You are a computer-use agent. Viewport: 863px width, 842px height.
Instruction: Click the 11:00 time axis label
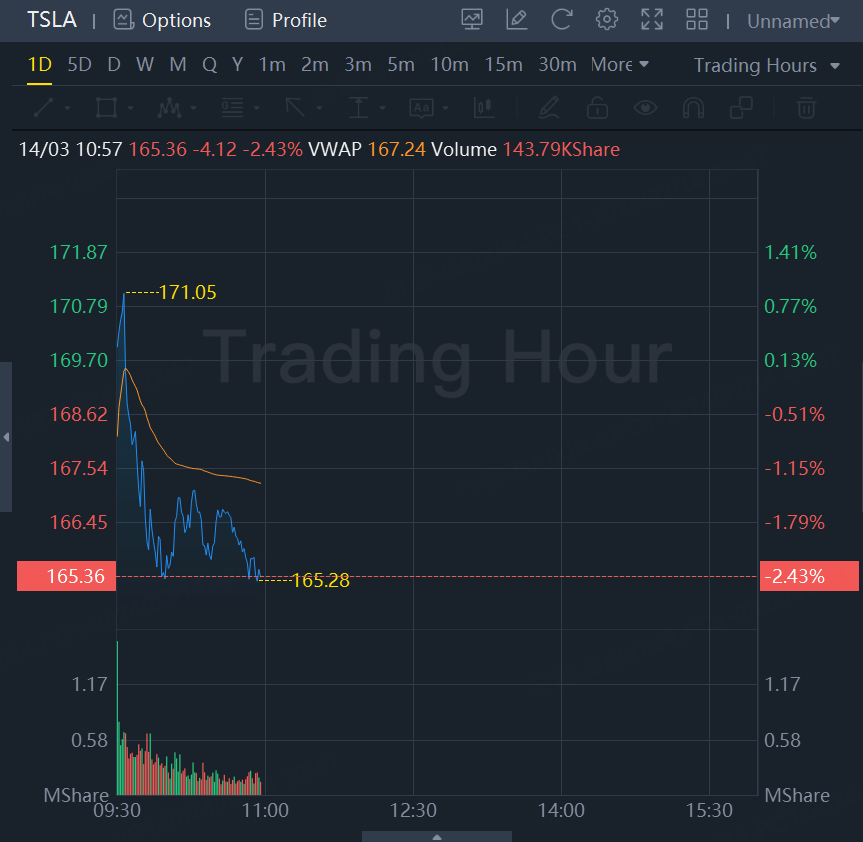(265, 810)
